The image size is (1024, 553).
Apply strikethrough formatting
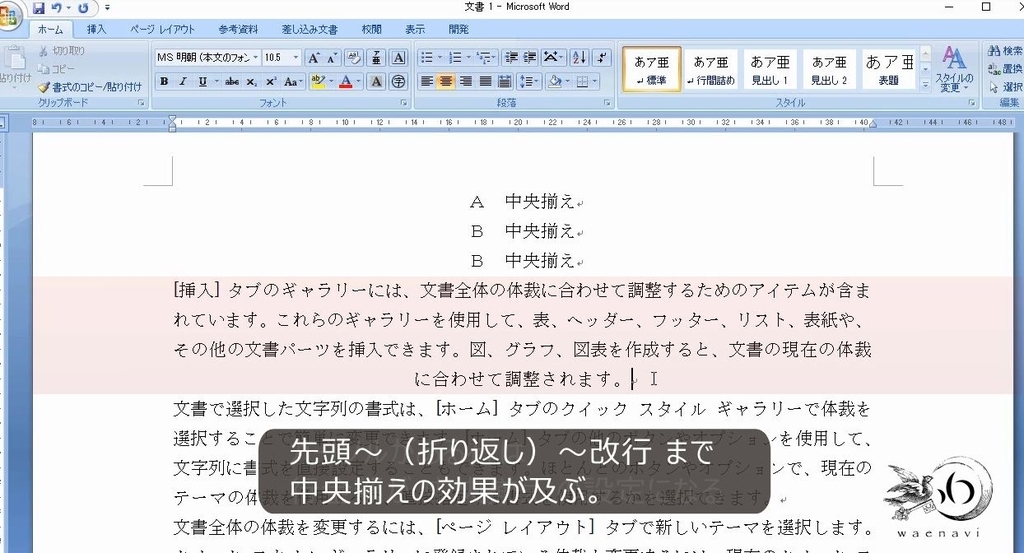click(232, 82)
